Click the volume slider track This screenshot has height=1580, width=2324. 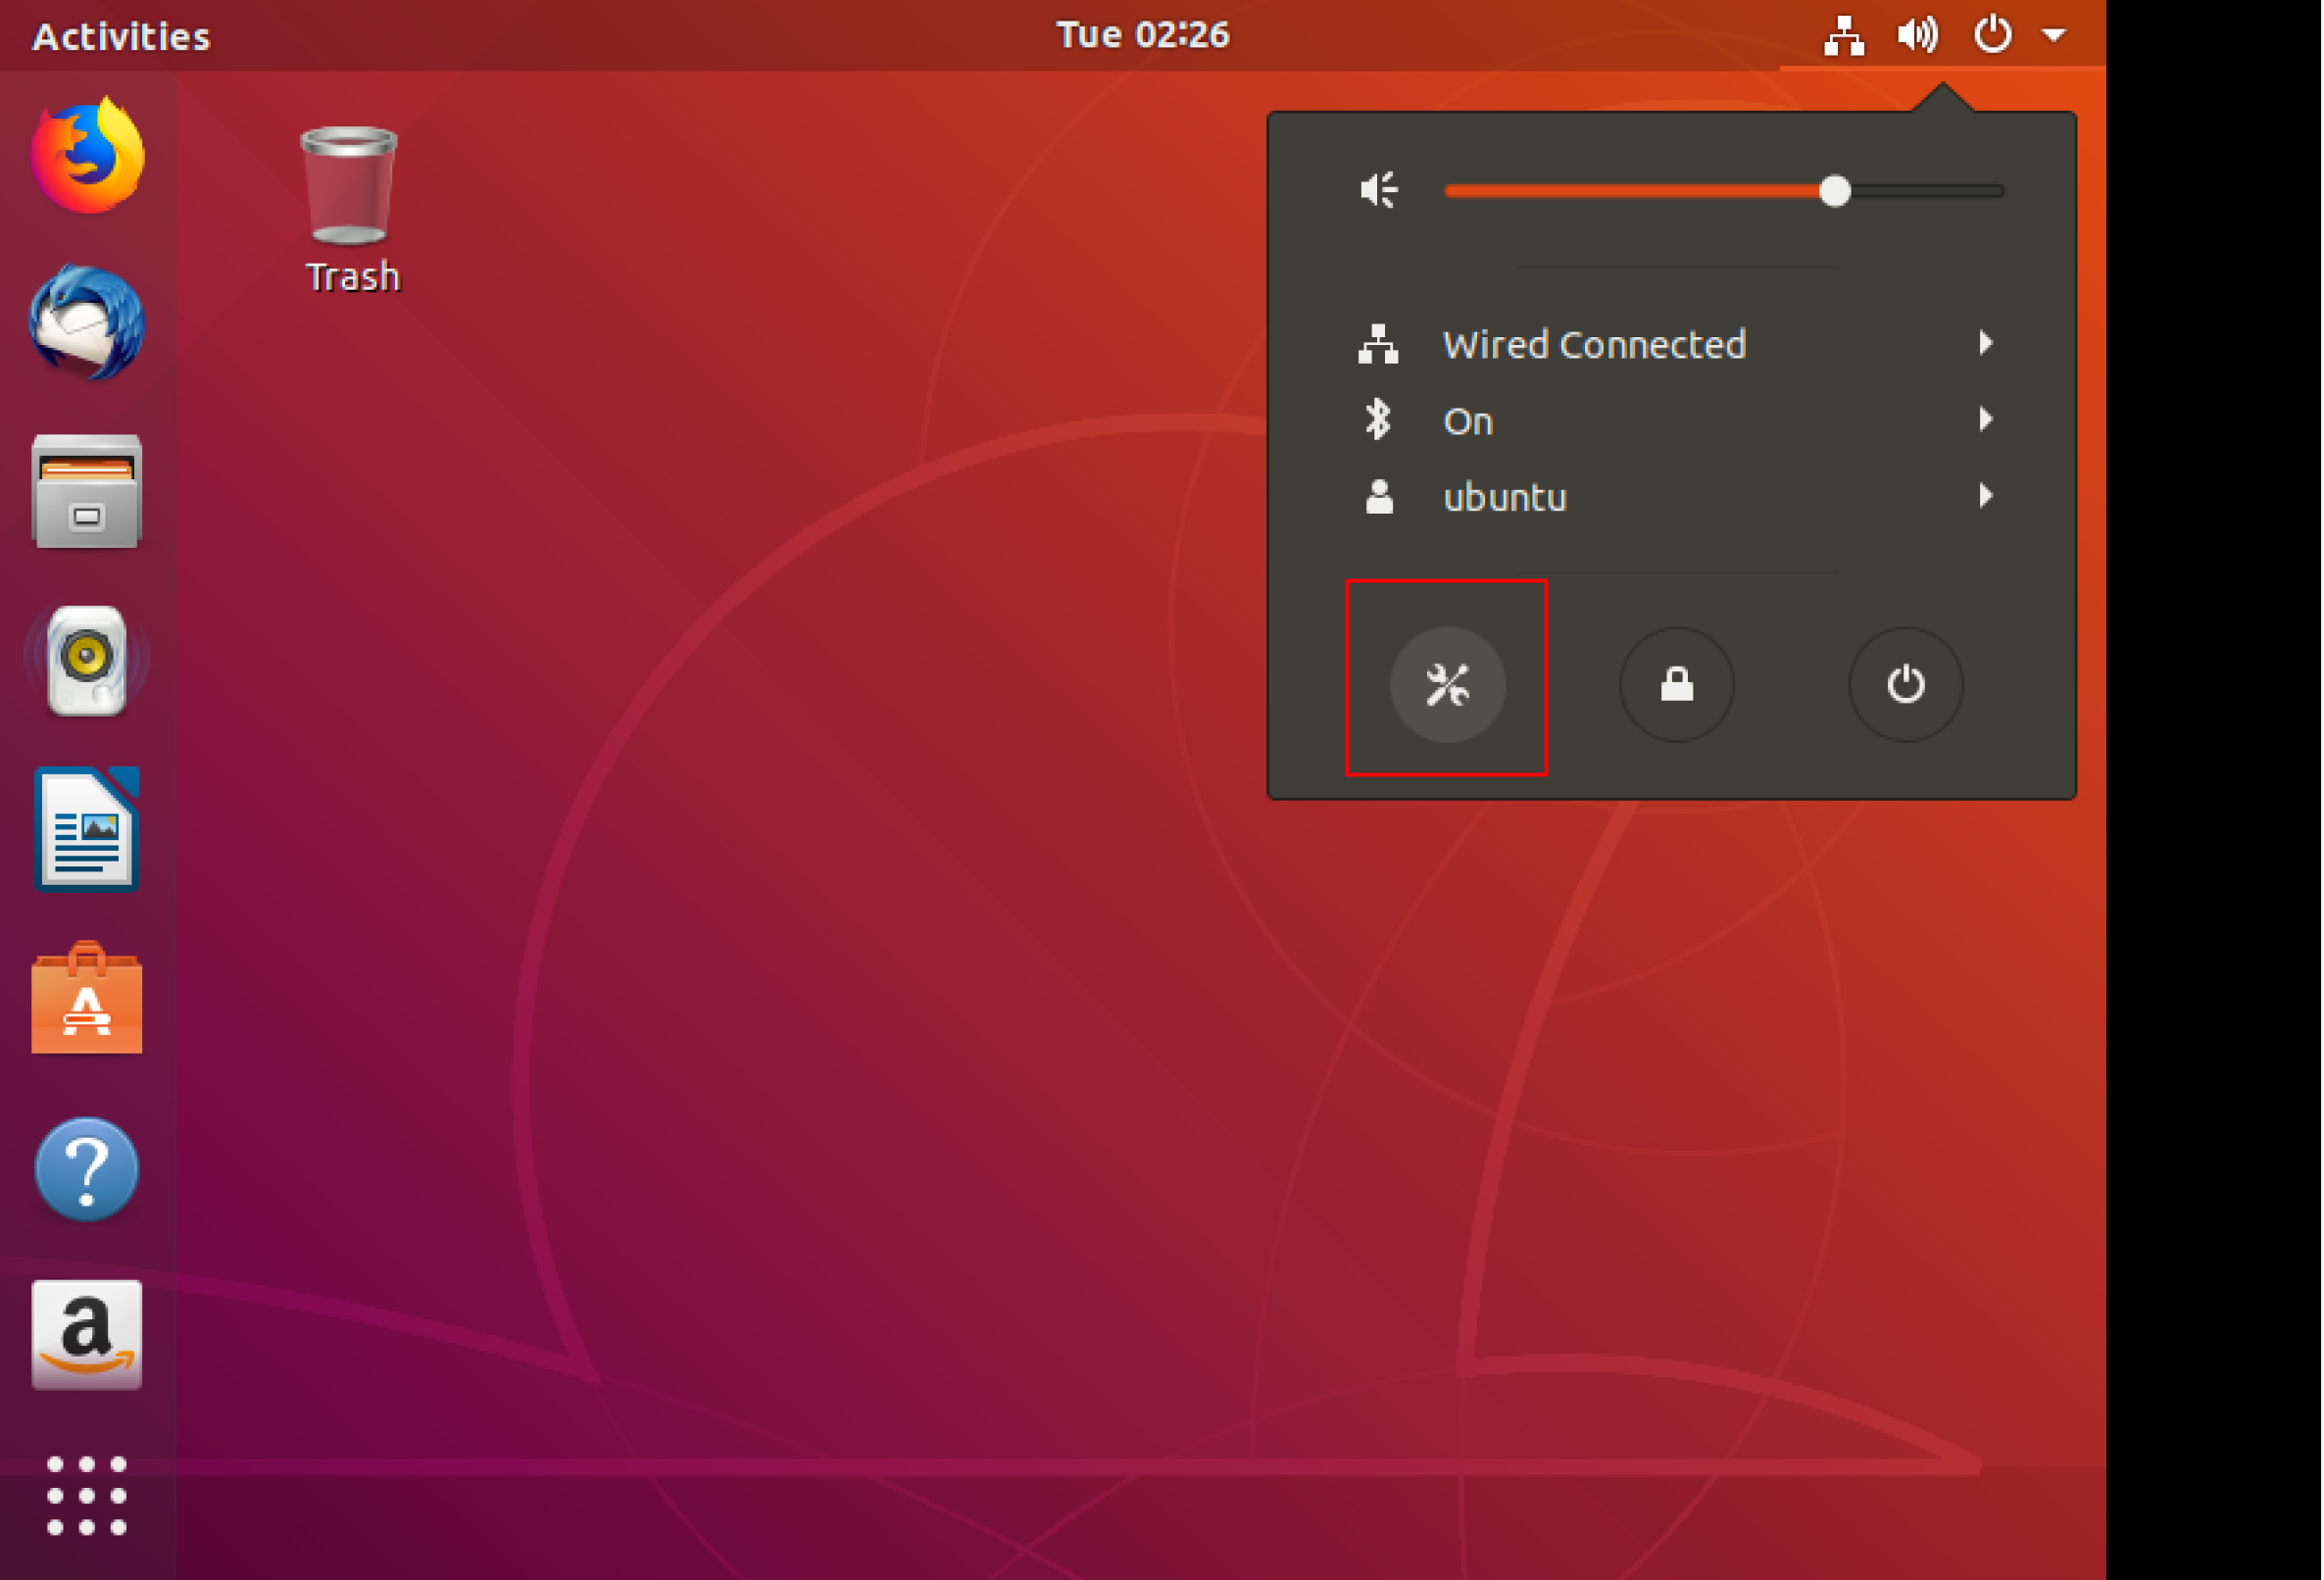[1640, 191]
